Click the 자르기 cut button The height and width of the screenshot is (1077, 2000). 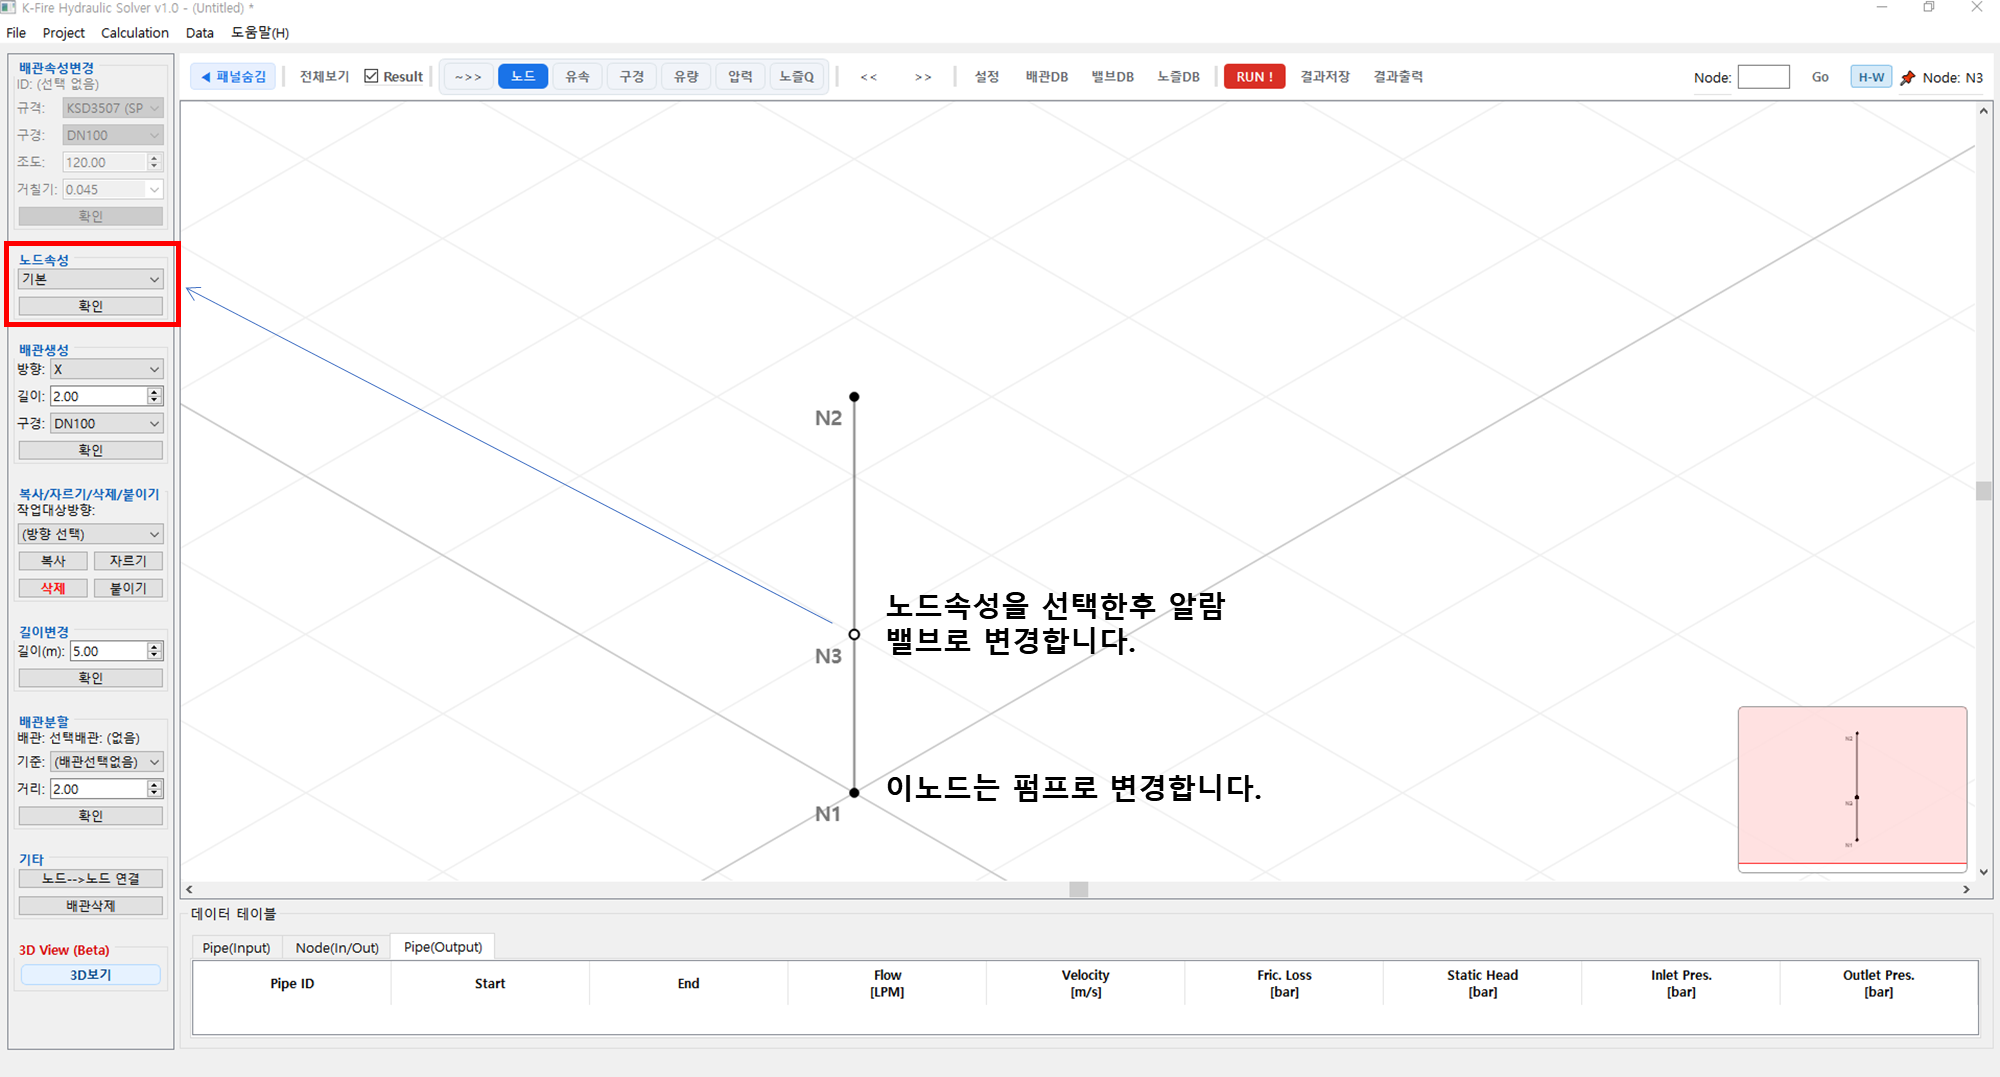[x=128, y=561]
